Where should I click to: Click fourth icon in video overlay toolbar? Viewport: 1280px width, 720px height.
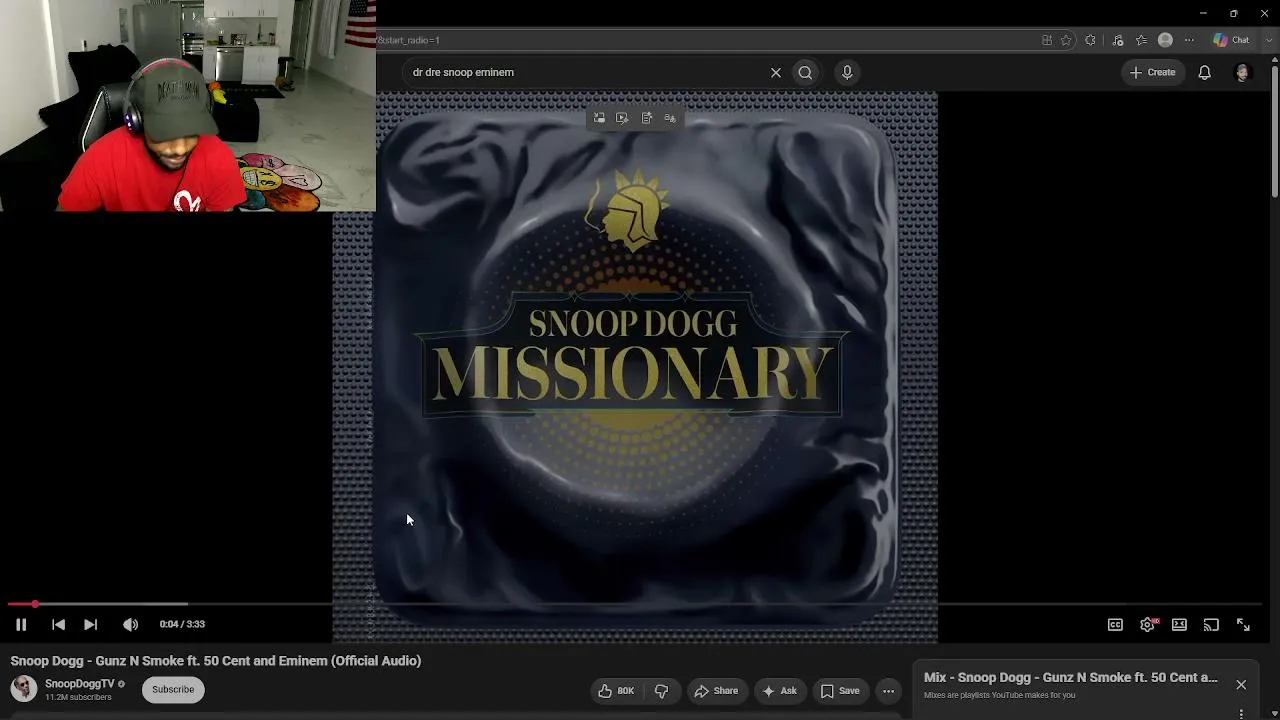[x=670, y=118]
